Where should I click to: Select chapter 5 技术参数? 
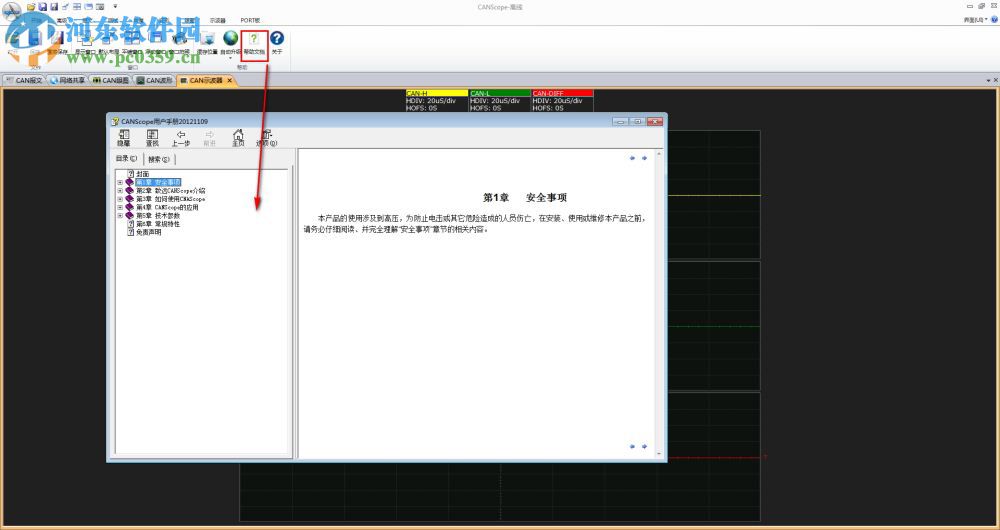[x=158, y=216]
